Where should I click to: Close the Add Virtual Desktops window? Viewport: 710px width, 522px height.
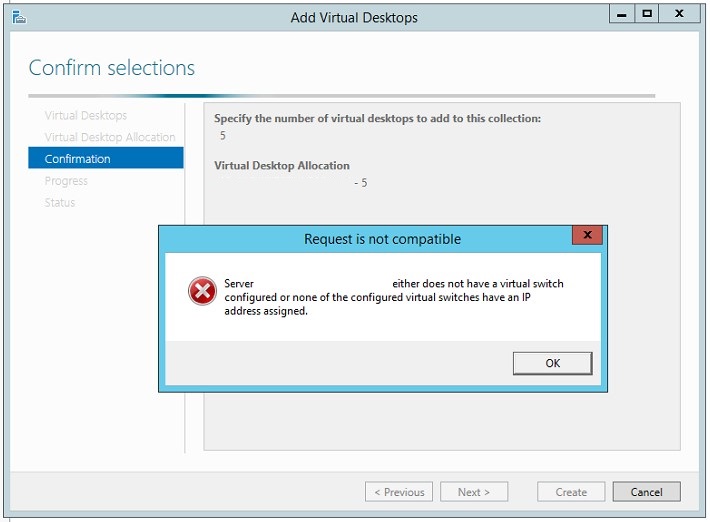tap(679, 14)
